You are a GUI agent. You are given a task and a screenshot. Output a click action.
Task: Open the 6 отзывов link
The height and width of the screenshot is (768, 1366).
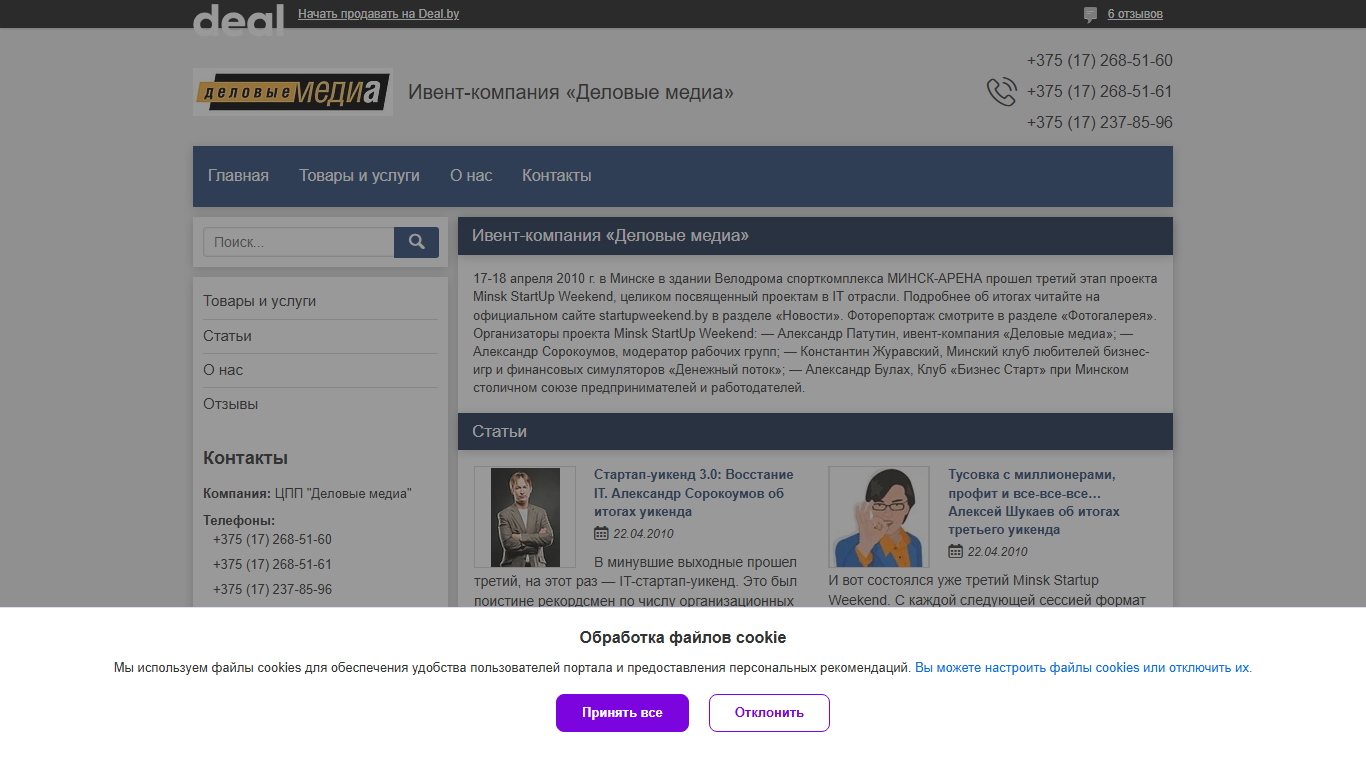point(1135,14)
